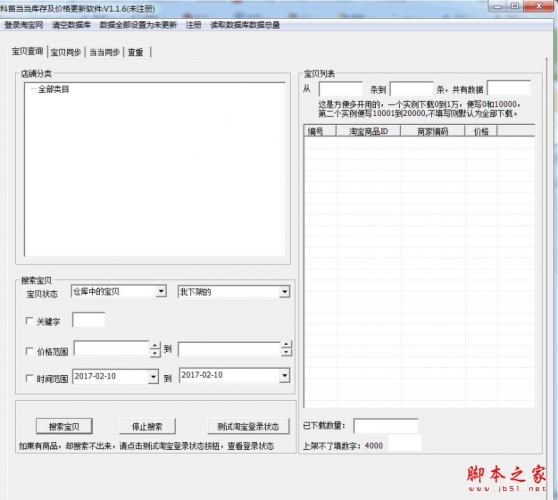Select the 全部类目 tree node

53,89
